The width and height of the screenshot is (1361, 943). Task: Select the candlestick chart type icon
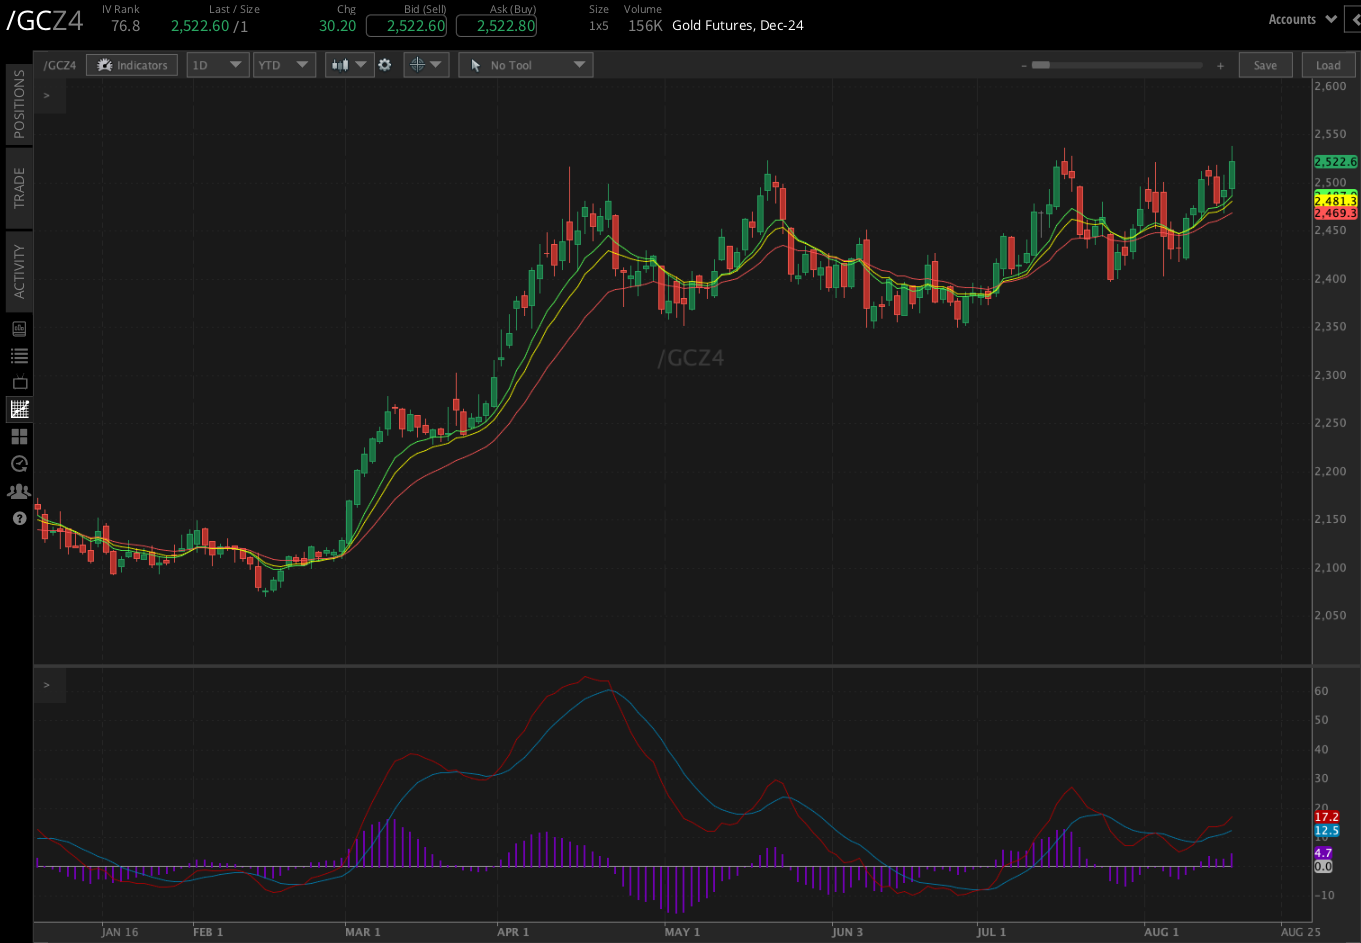[x=340, y=64]
